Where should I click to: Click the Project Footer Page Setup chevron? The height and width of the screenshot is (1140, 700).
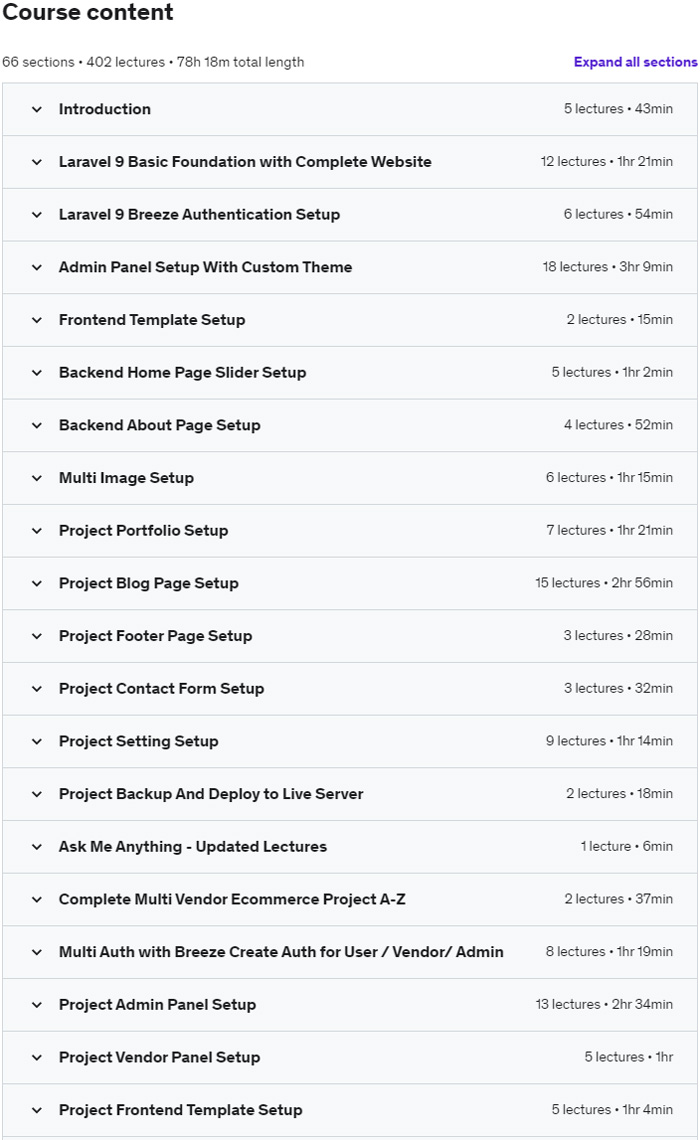tap(37, 636)
